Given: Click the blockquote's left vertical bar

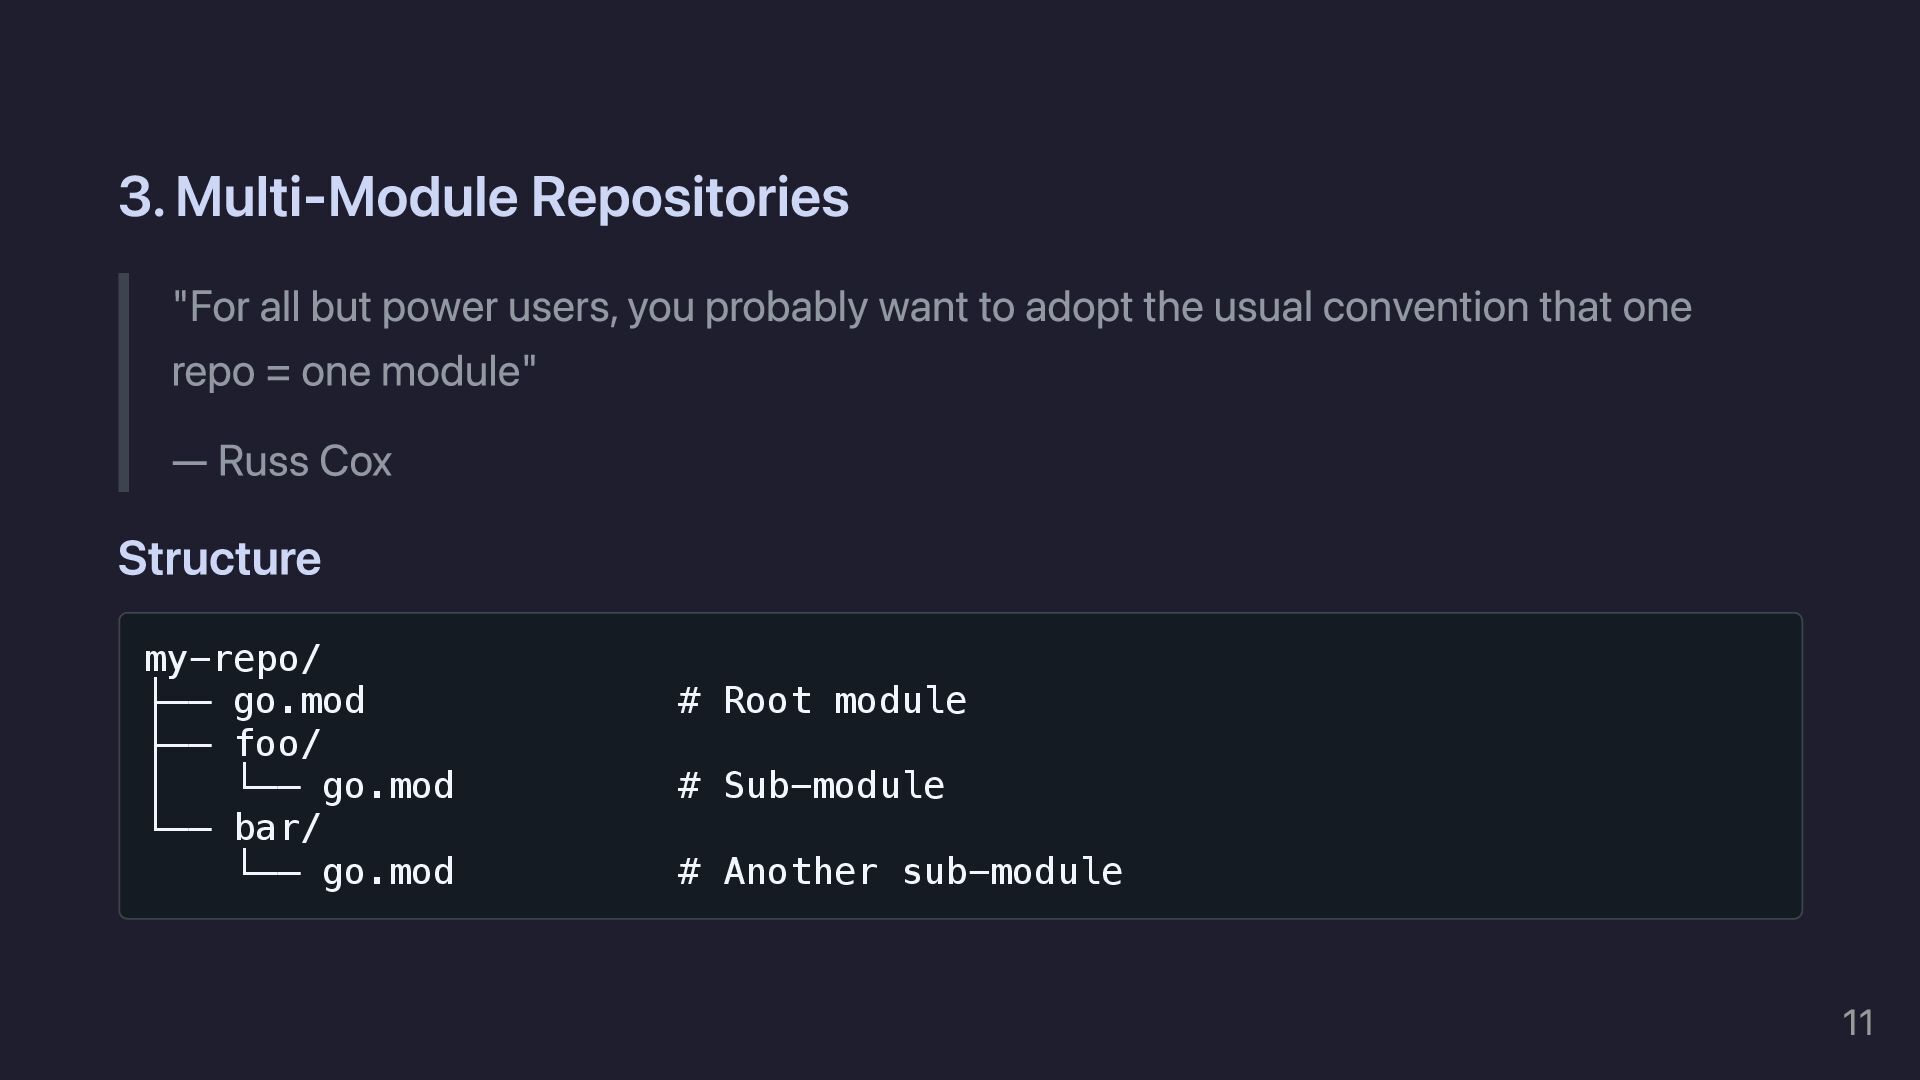Looking at the screenshot, I should (124, 382).
